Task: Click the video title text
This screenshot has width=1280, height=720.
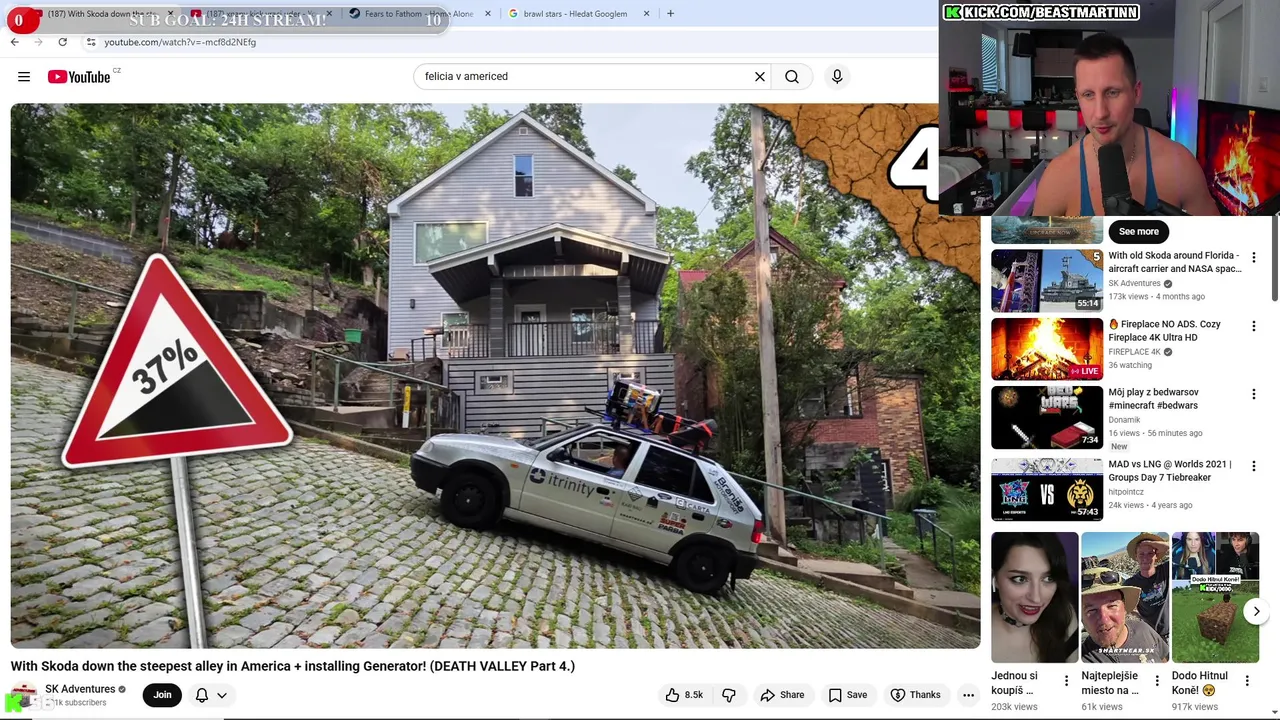Action: tap(293, 666)
